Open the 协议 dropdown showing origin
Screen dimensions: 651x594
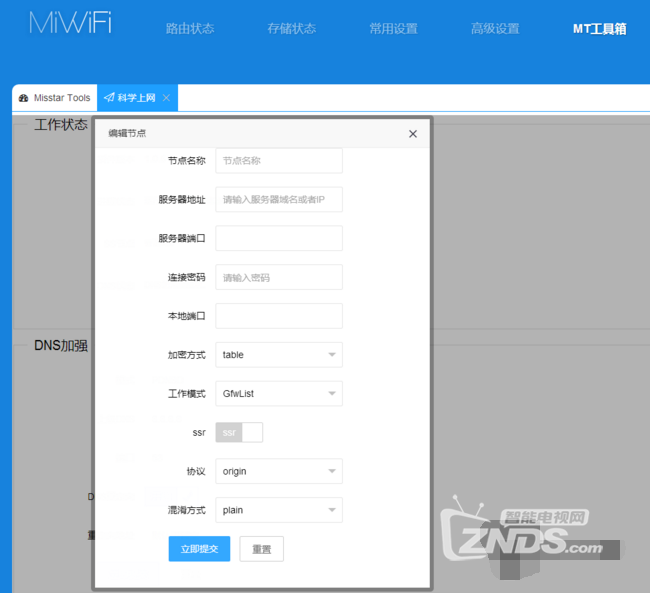(279, 471)
